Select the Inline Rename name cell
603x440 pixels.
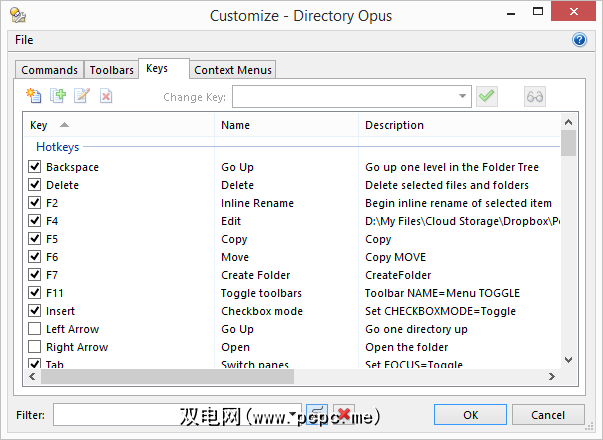[257, 203]
